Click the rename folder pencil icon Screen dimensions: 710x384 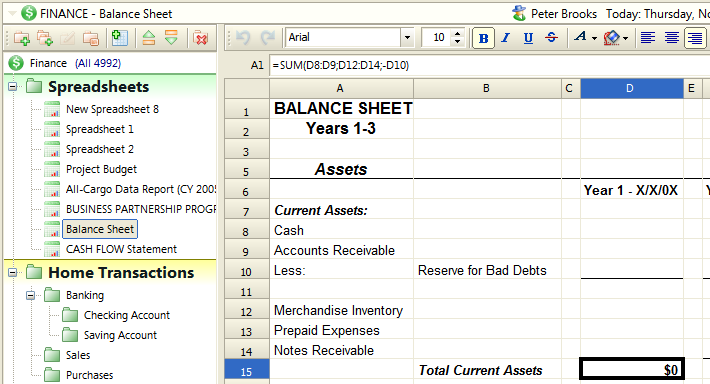tap(67, 38)
